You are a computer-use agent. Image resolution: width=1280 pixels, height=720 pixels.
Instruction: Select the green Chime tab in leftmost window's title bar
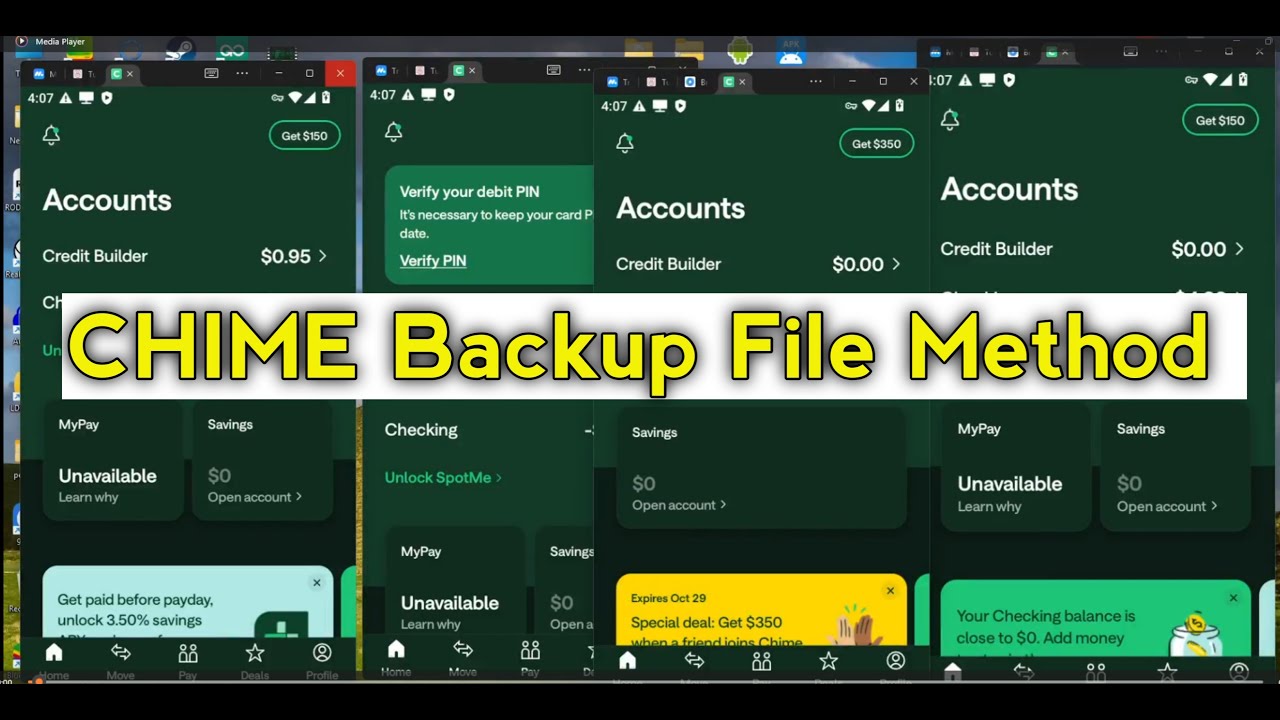click(116, 74)
